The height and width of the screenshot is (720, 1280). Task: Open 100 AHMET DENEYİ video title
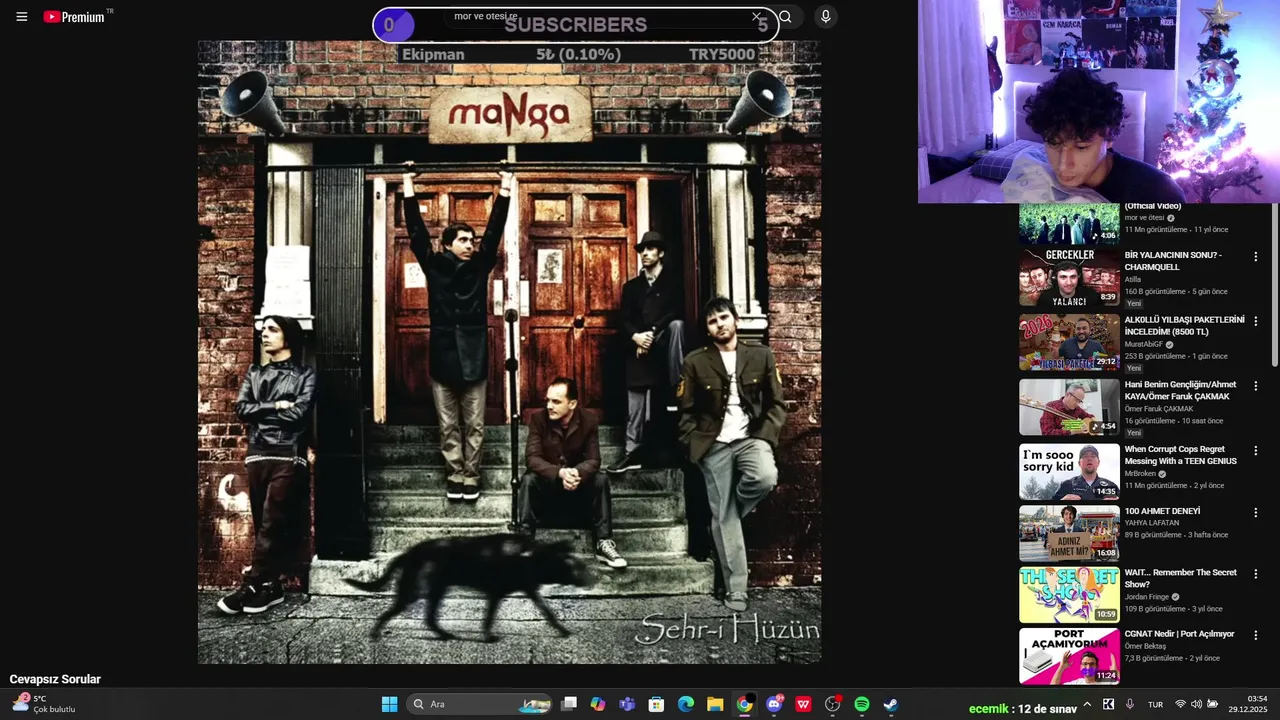[1162, 511]
